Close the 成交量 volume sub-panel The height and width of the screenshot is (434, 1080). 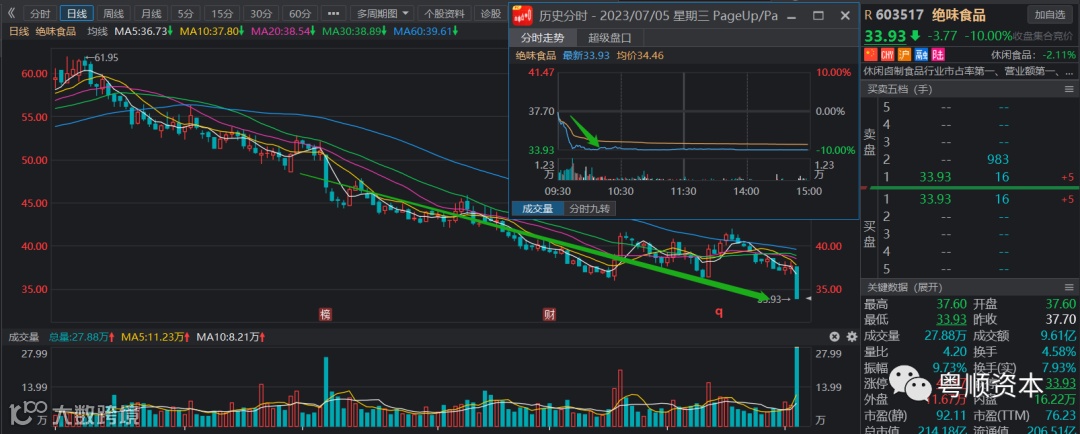point(834,337)
